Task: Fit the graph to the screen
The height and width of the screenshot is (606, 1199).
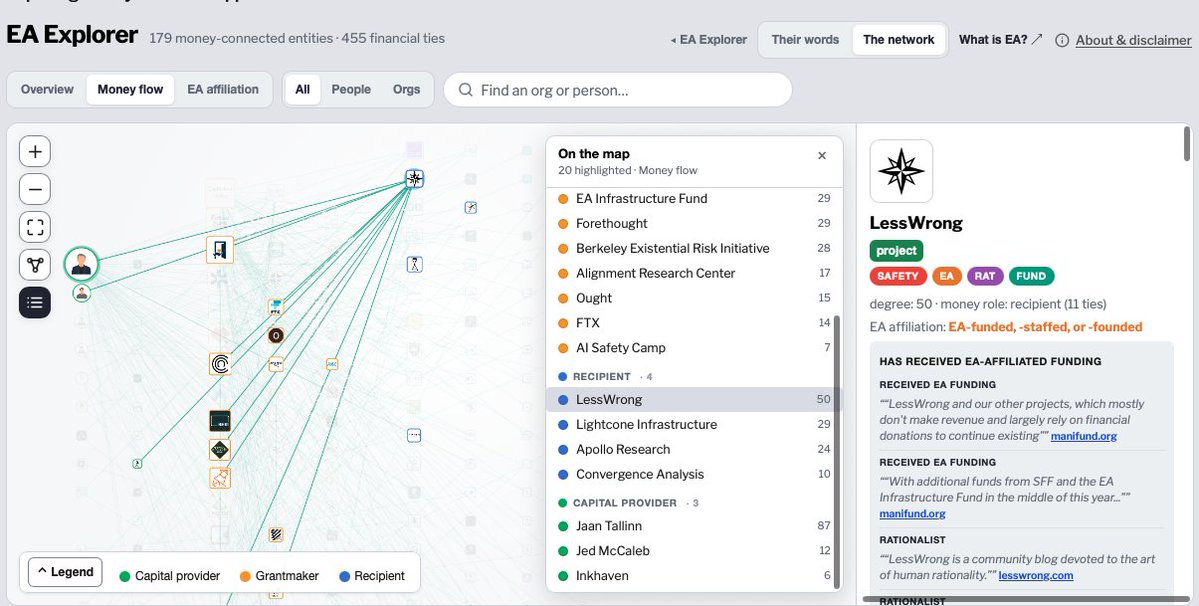Action: (34, 227)
